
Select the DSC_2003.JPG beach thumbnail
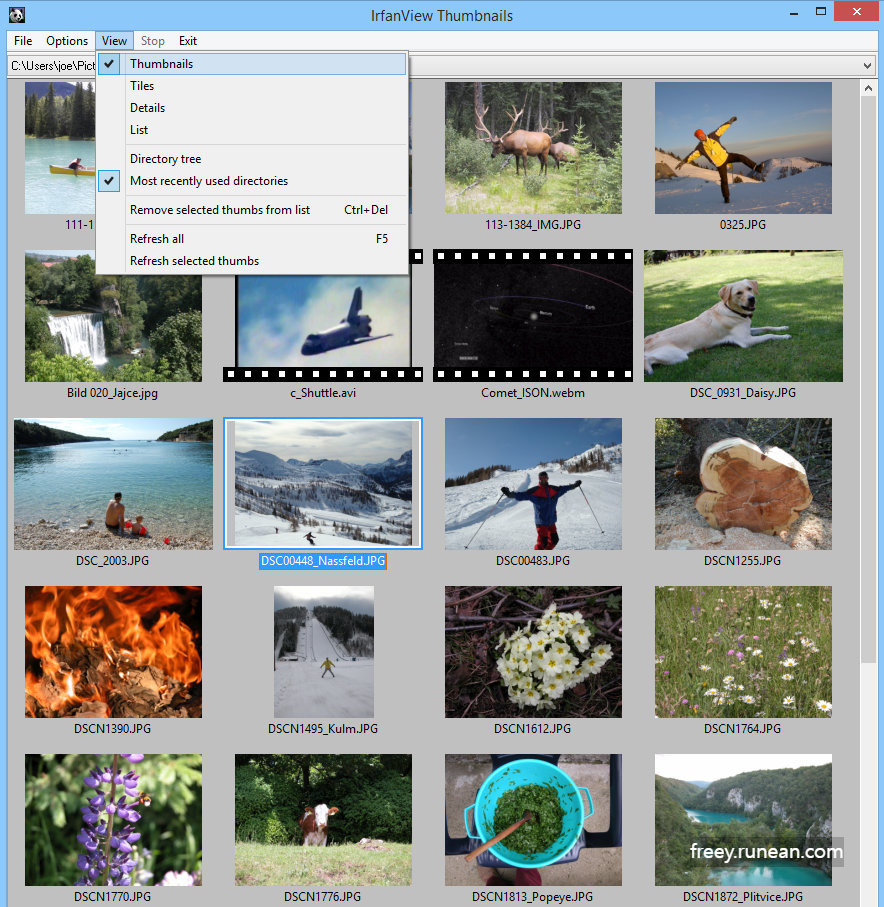pyautogui.click(x=113, y=484)
